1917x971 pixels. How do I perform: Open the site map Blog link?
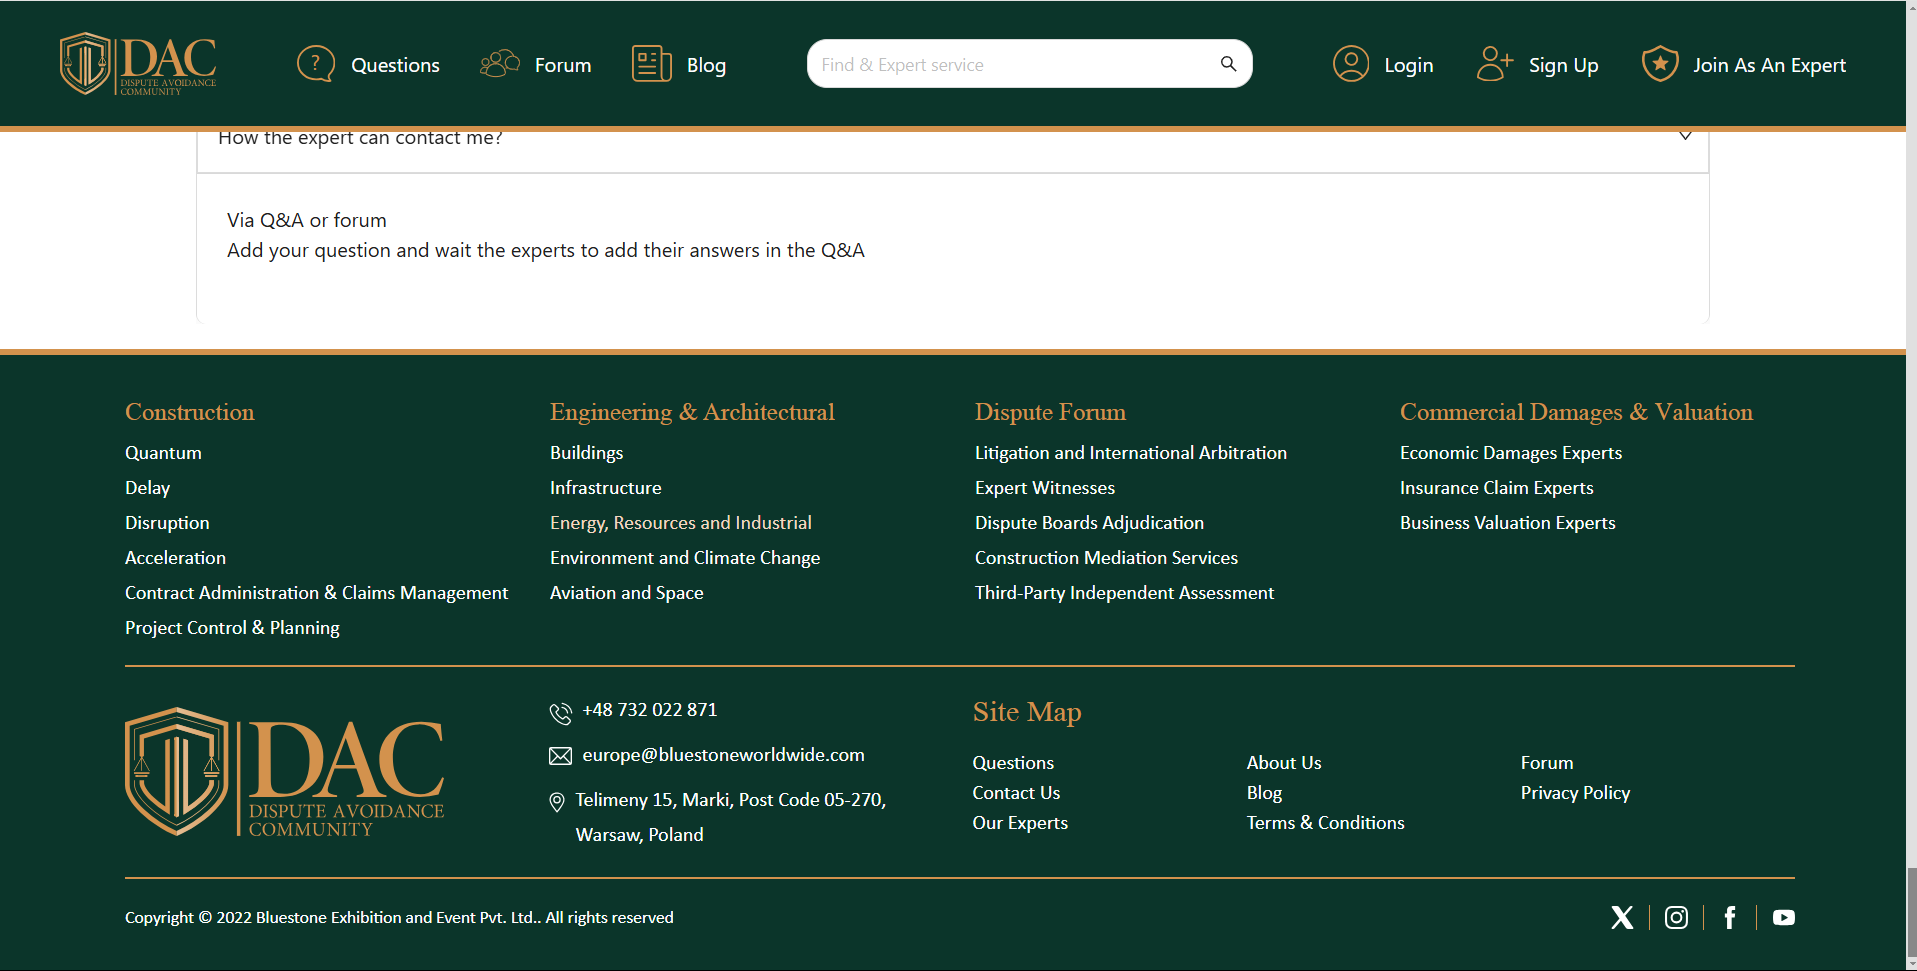coord(1264,793)
